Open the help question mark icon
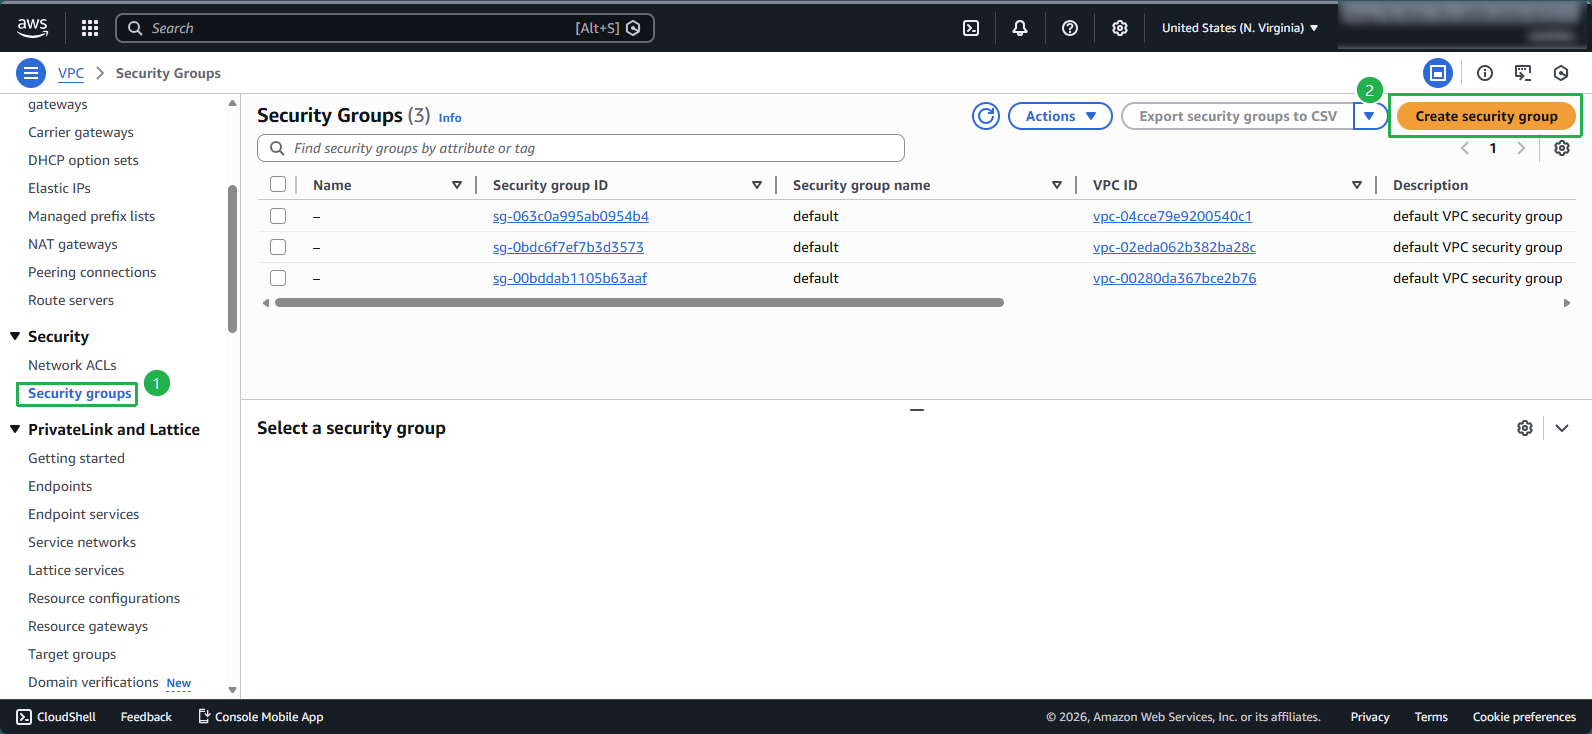 click(x=1070, y=28)
